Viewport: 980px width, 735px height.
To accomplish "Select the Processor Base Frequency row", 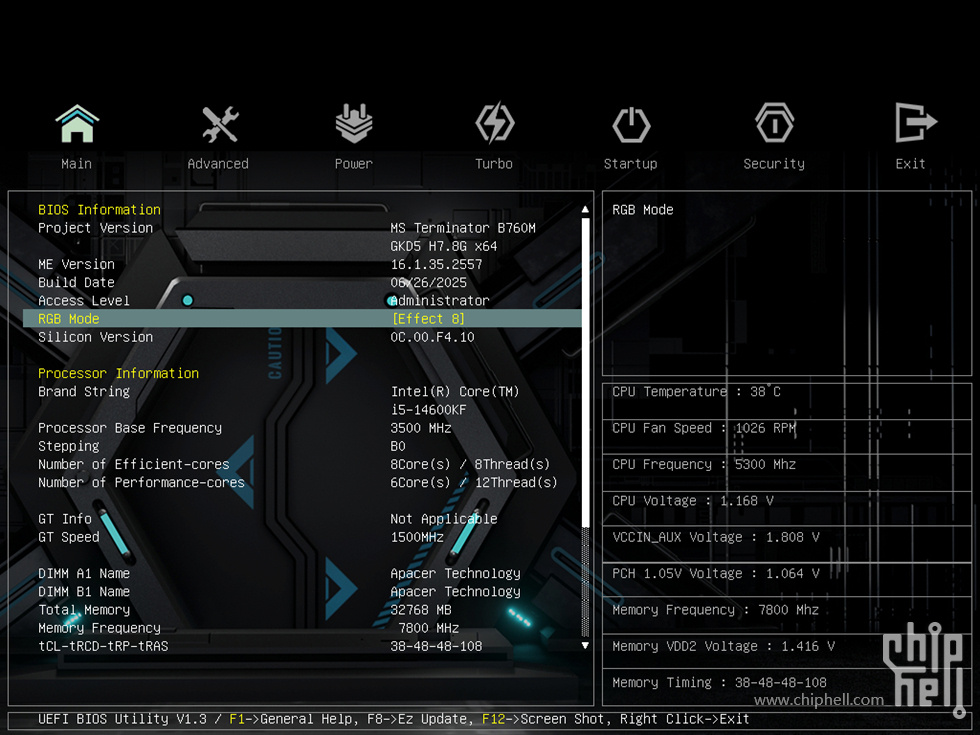I will click(x=130, y=428).
